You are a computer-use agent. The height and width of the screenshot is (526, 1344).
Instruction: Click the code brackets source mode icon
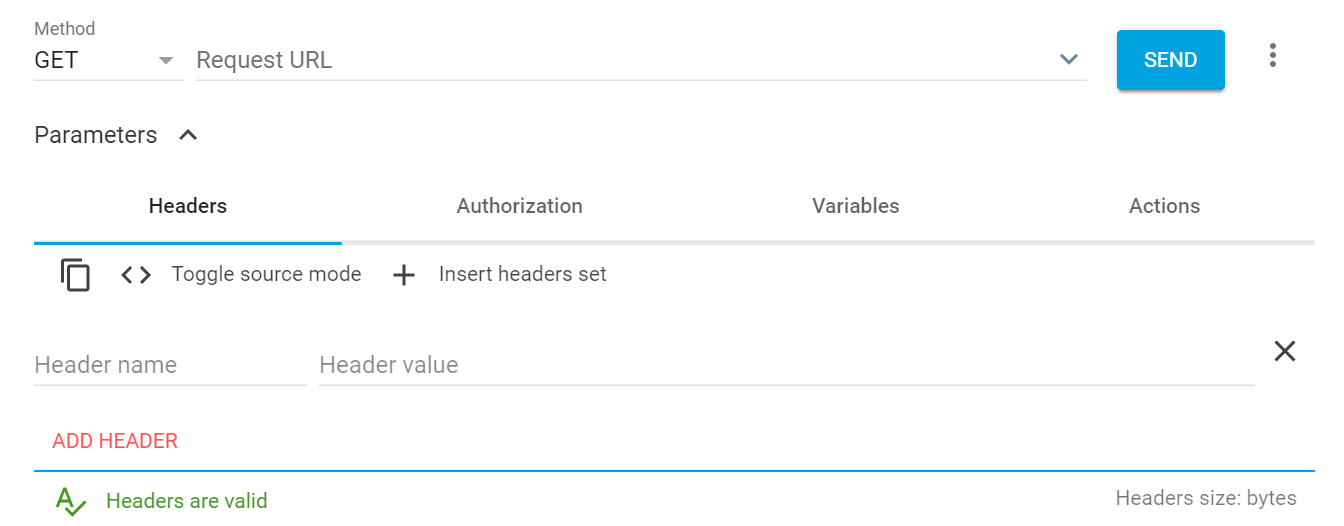point(136,274)
